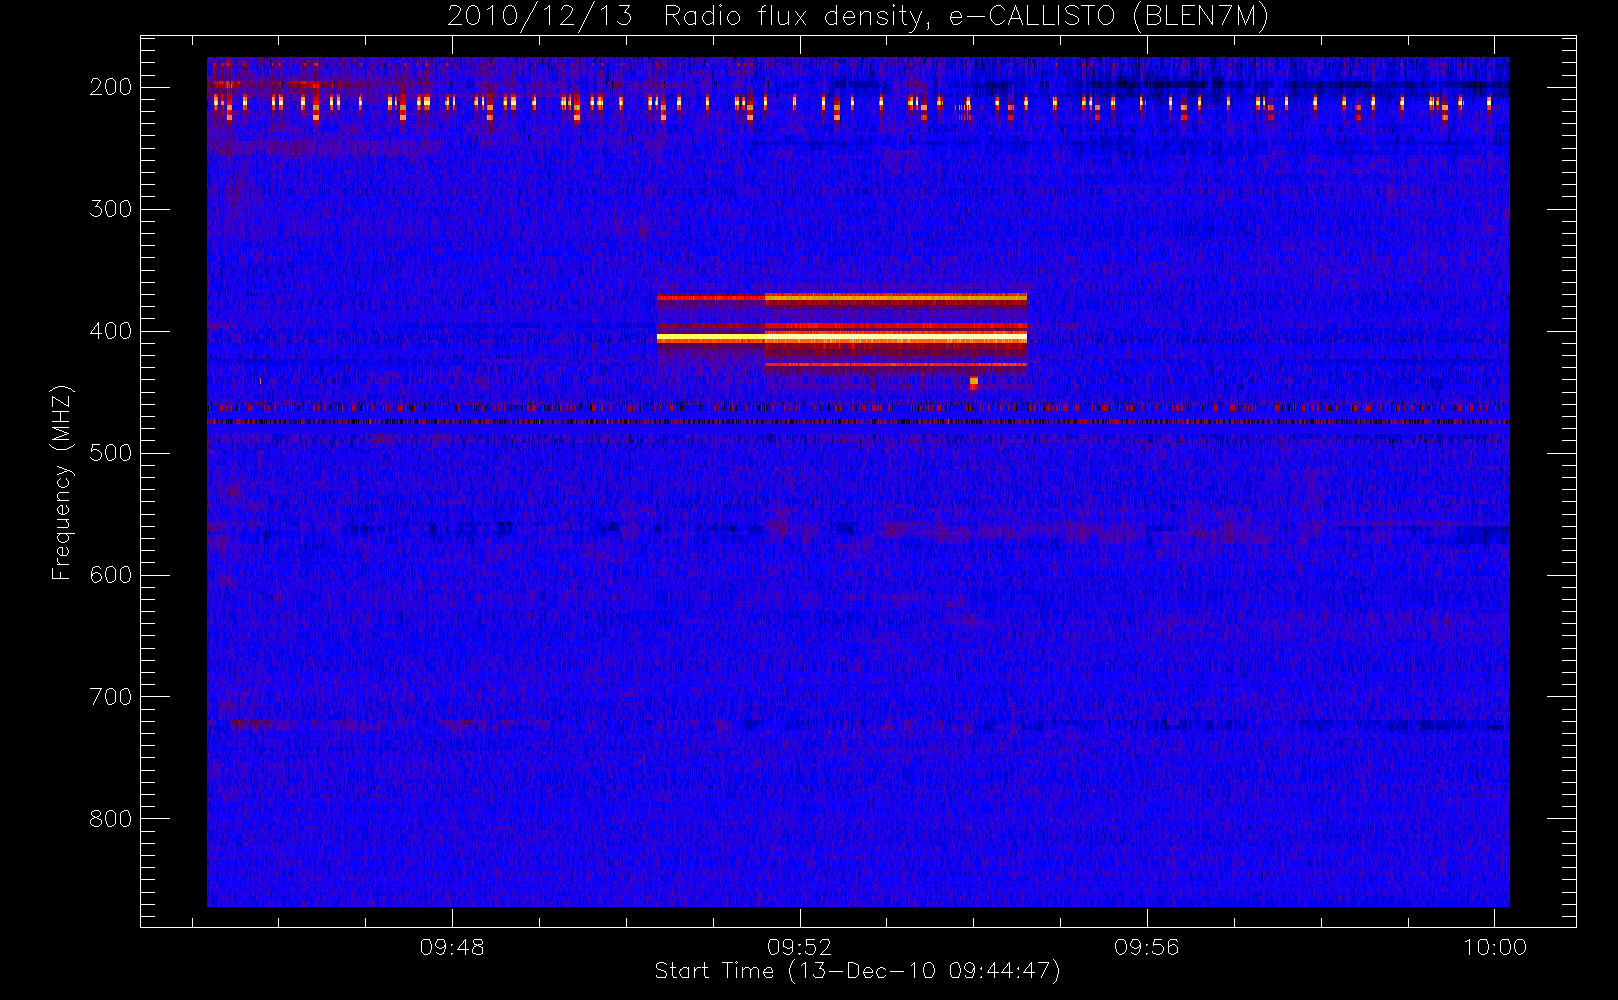Select the 300 frequency tick label
The width and height of the screenshot is (1618, 1000).
[111, 209]
